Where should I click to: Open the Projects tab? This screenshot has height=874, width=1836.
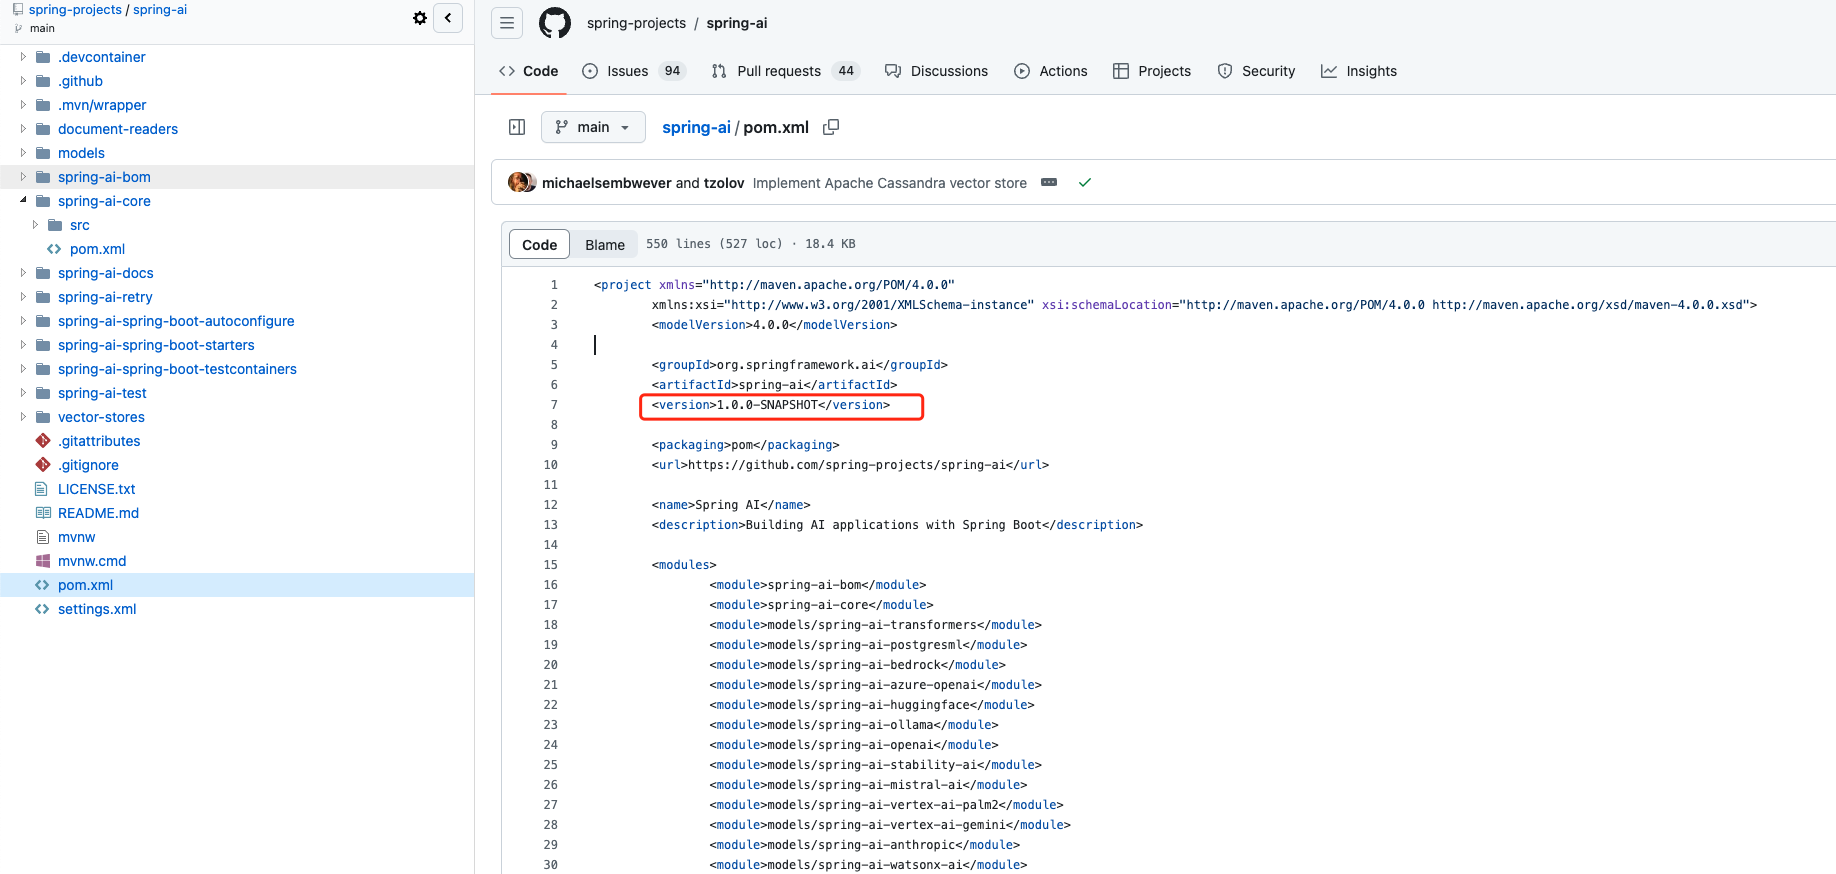pos(1152,71)
